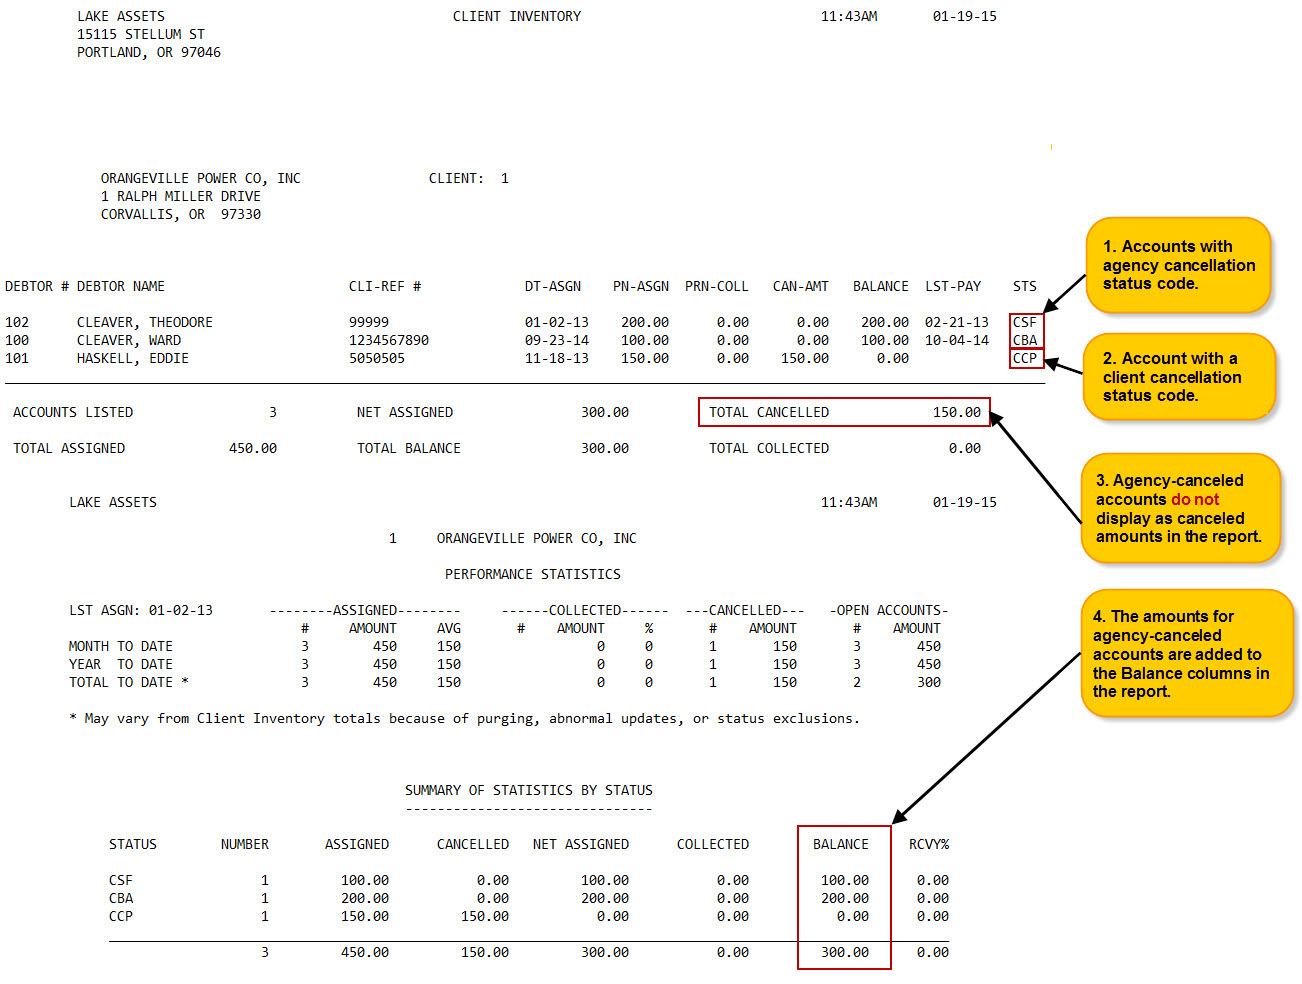Screen dimensions: 1302x984
Task: Click the CSF status code for Theodore Cleaver
Action: click(x=1025, y=322)
